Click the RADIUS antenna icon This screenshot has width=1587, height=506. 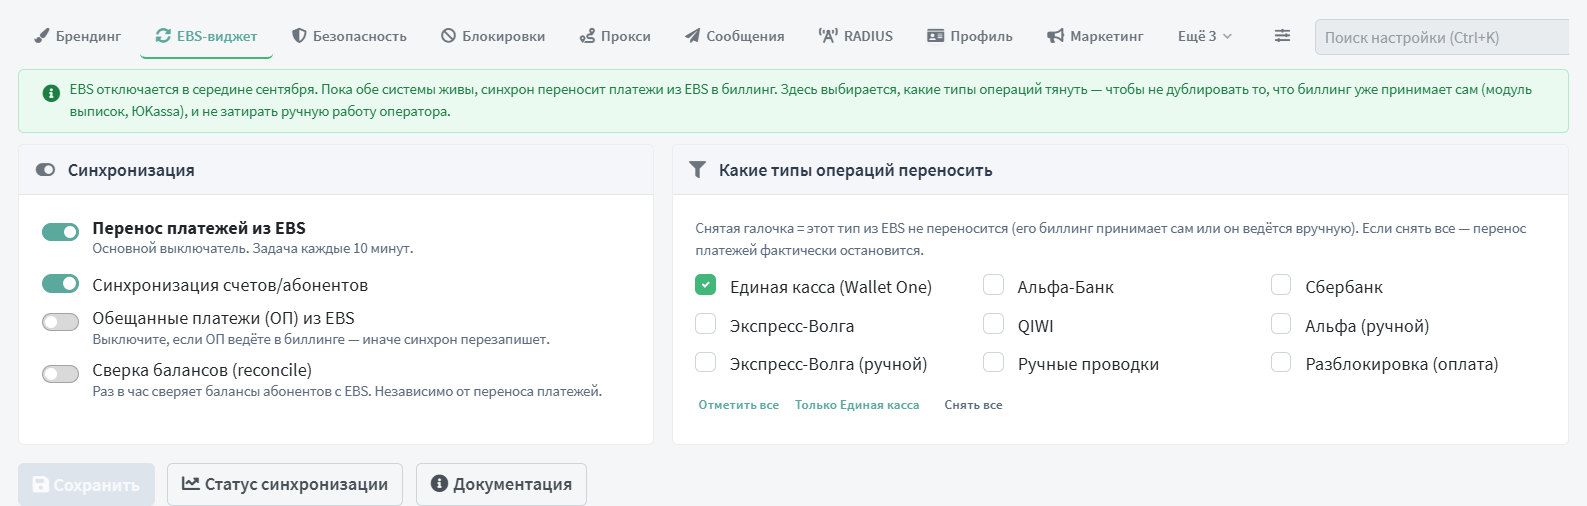(x=827, y=36)
